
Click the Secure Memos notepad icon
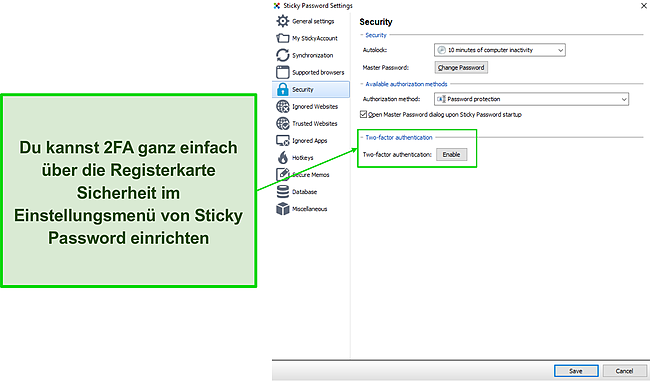(283, 175)
